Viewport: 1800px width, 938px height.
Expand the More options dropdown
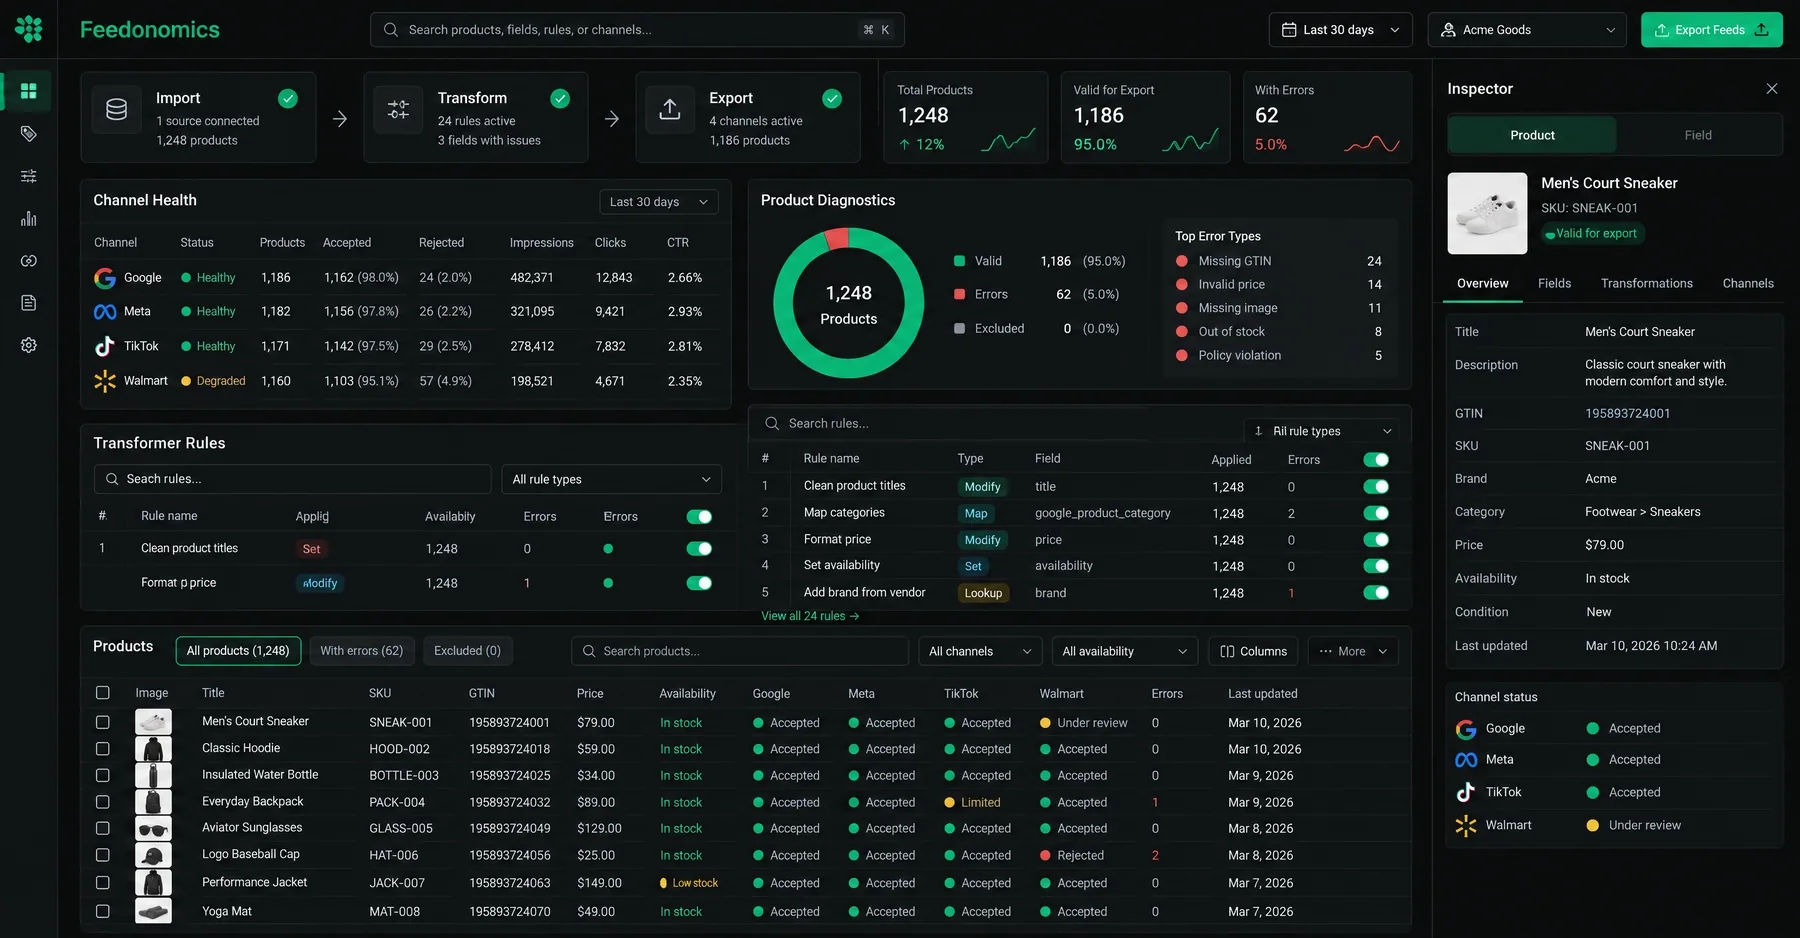pyautogui.click(x=1353, y=652)
